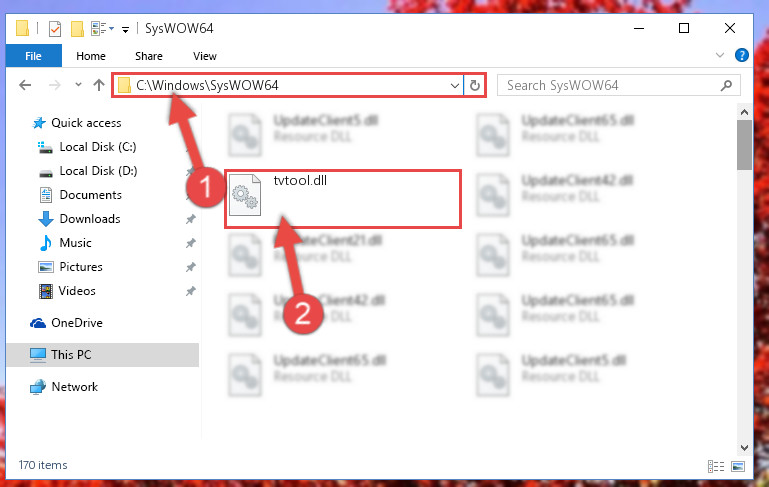Open the Share tab
The image size is (769, 487).
point(149,56)
